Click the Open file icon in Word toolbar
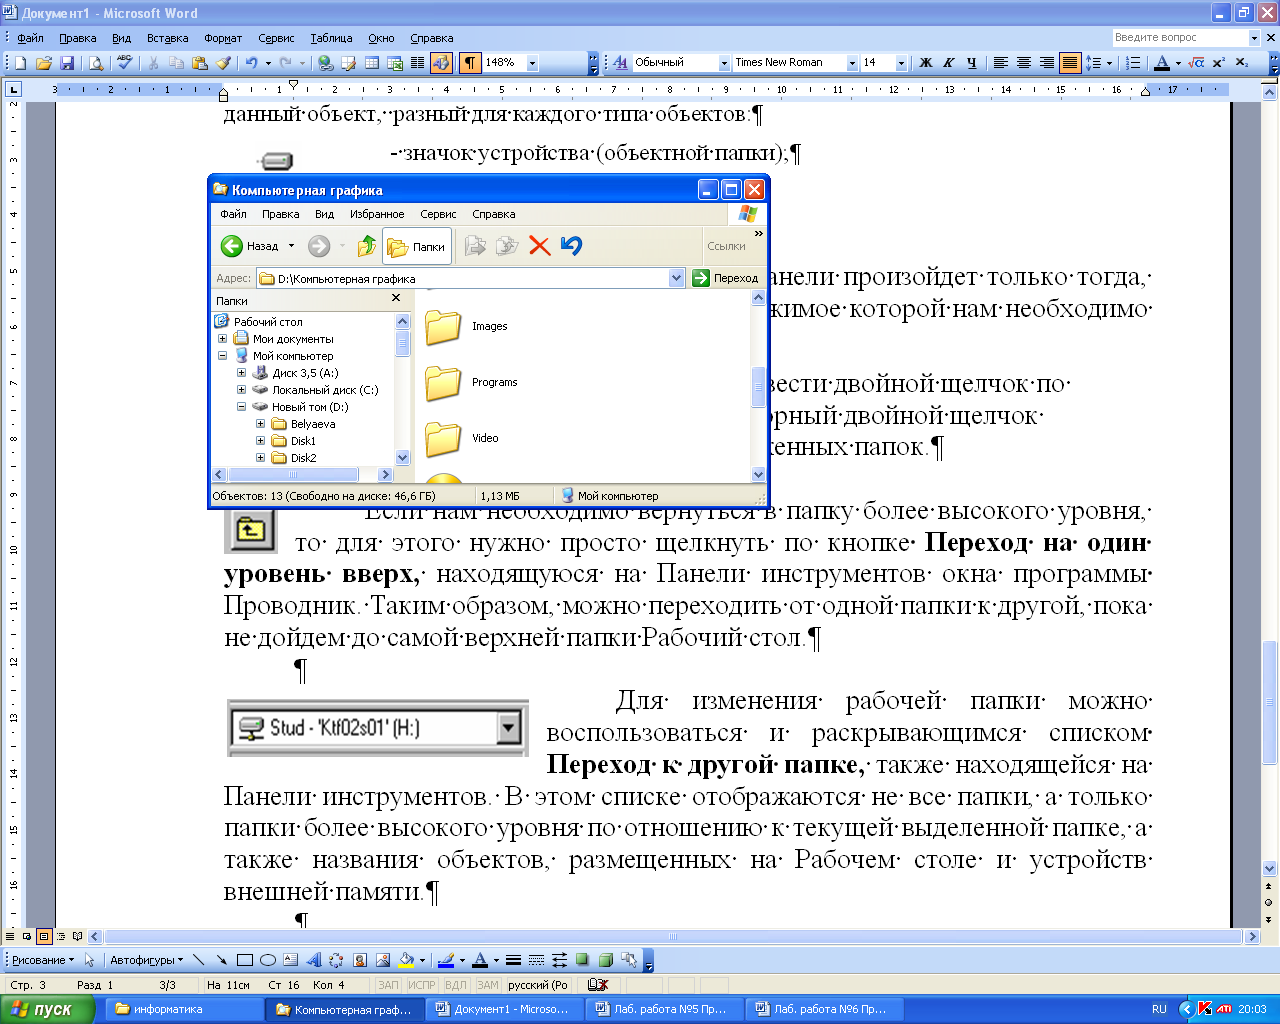 point(43,63)
